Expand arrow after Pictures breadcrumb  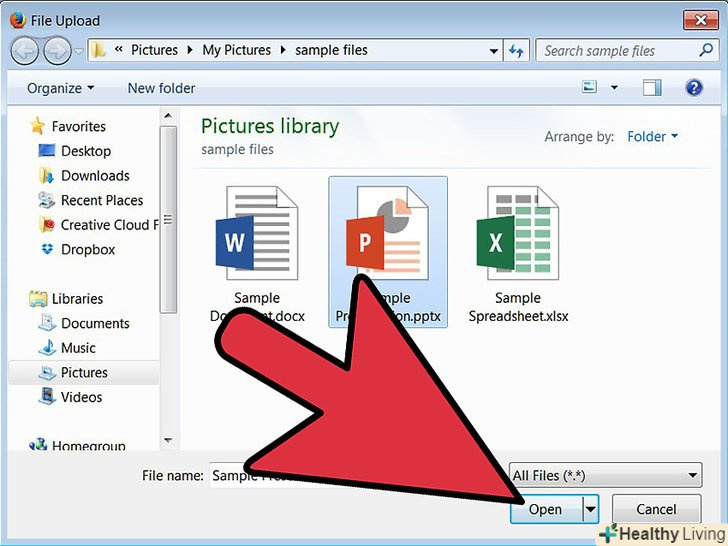click(189, 50)
